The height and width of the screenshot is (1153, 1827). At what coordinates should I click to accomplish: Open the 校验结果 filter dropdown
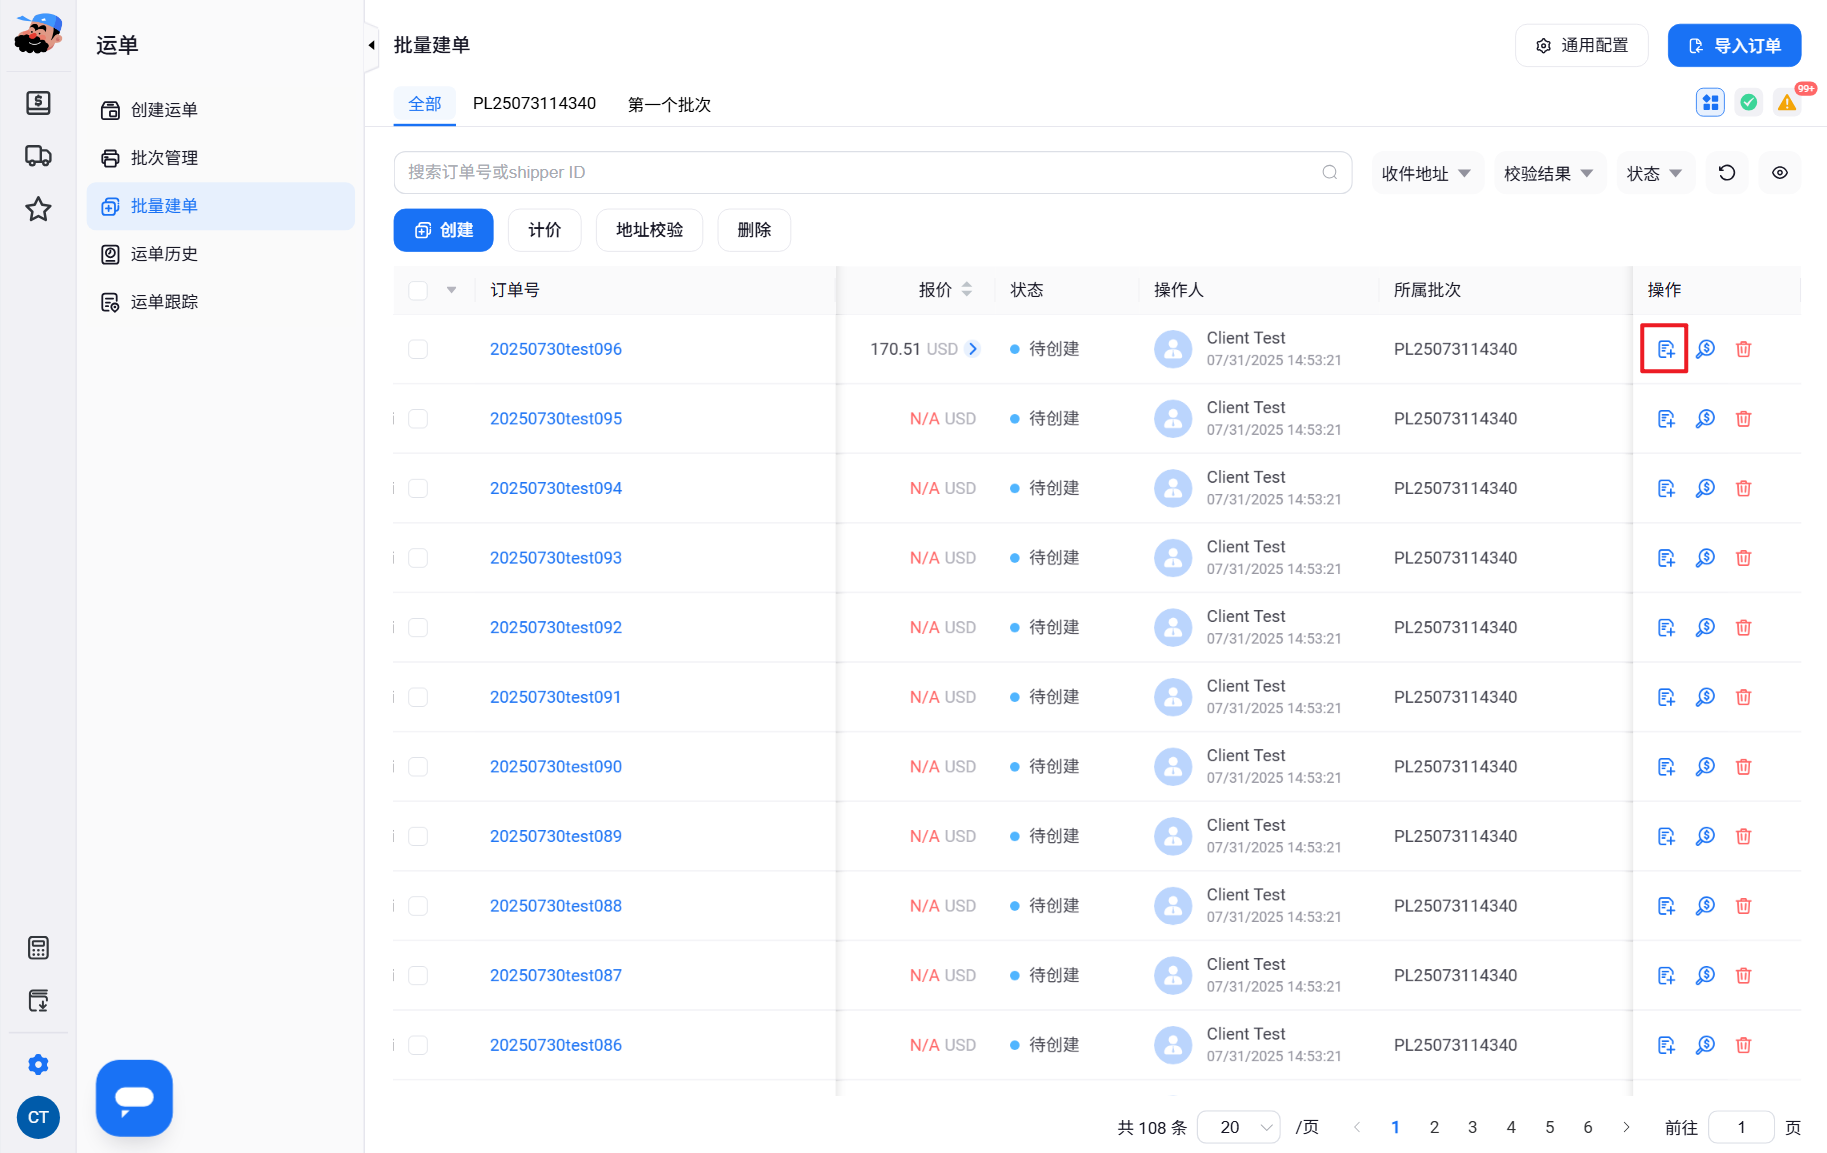click(1549, 173)
